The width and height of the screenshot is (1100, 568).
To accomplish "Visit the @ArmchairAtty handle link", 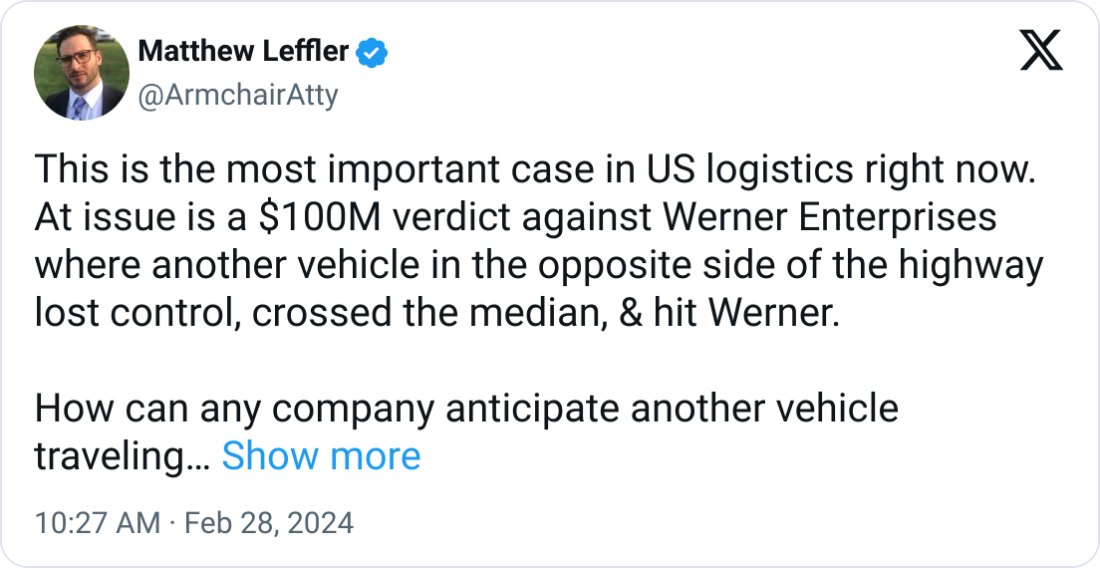I will (x=236, y=95).
